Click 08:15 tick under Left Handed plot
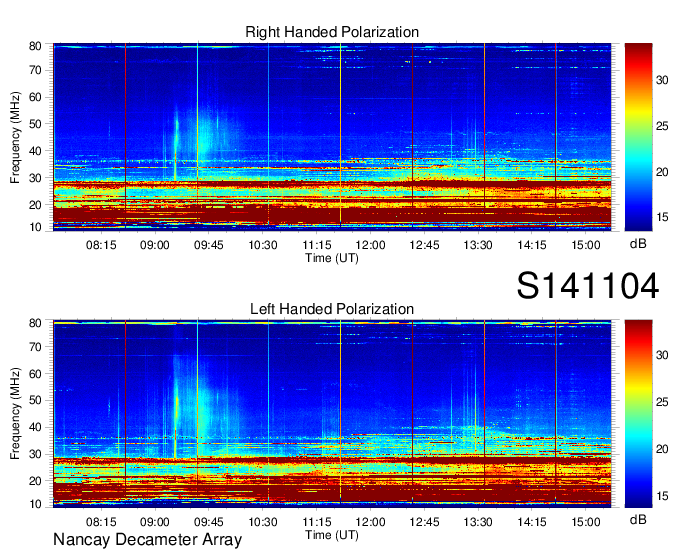 (x=101, y=522)
